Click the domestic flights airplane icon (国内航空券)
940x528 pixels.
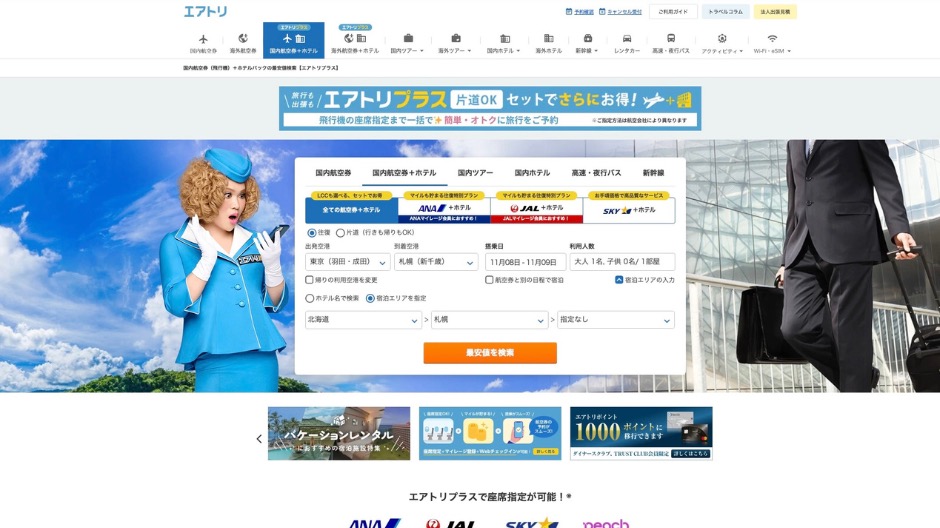coord(203,39)
